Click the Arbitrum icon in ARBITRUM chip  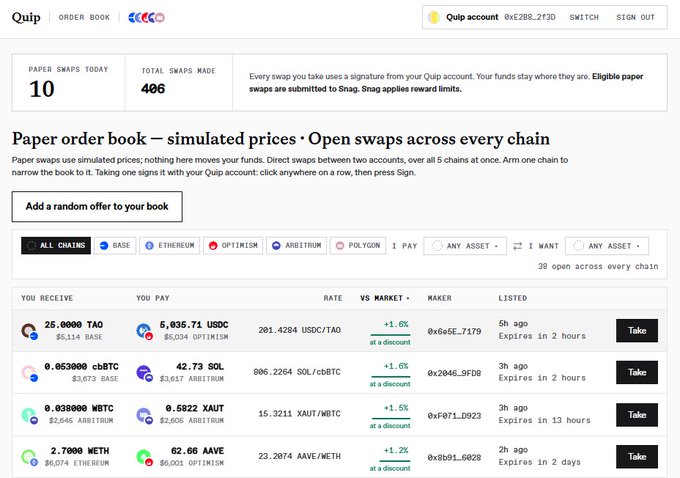coord(276,246)
